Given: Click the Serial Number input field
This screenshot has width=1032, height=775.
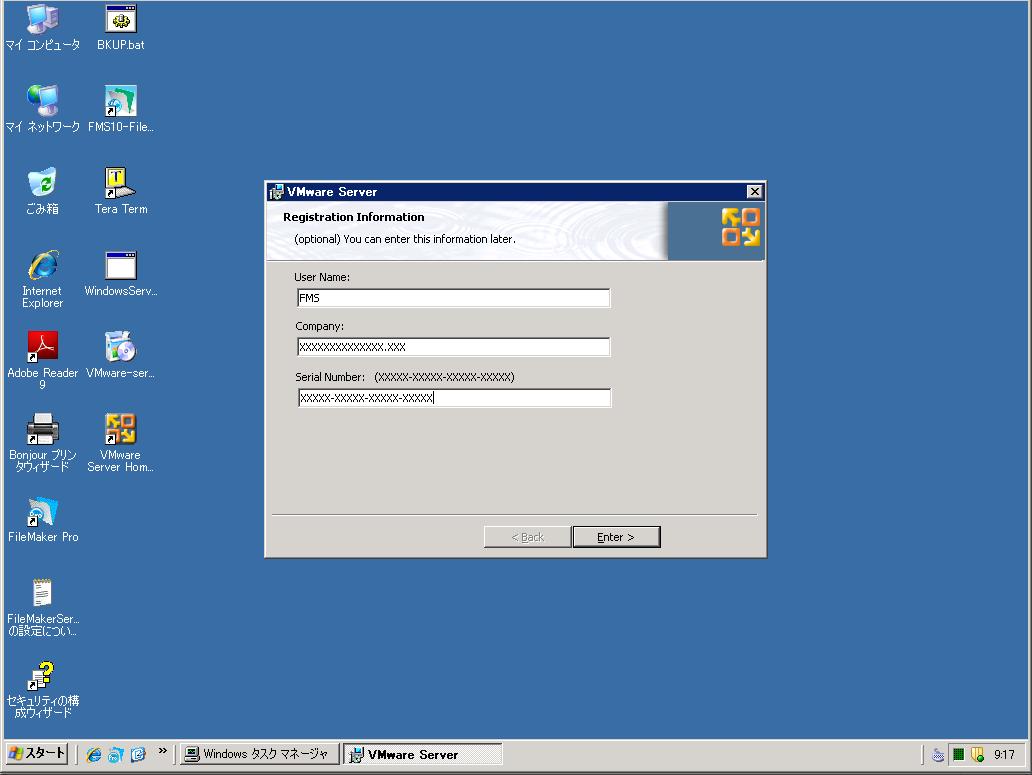Looking at the screenshot, I should tap(454, 397).
